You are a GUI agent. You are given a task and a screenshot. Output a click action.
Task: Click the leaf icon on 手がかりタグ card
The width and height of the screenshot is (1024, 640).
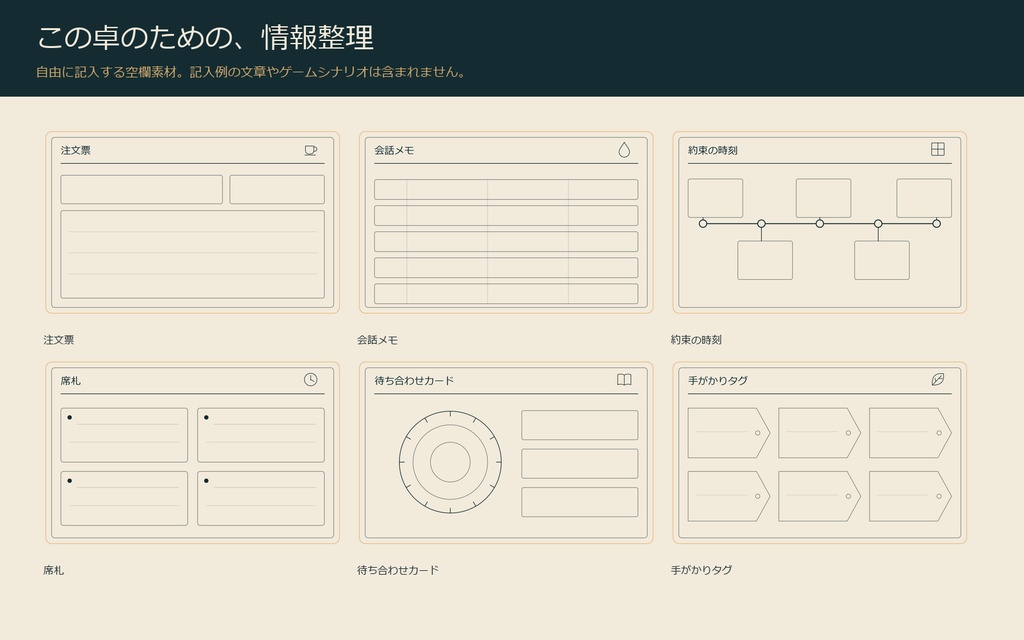click(x=938, y=379)
